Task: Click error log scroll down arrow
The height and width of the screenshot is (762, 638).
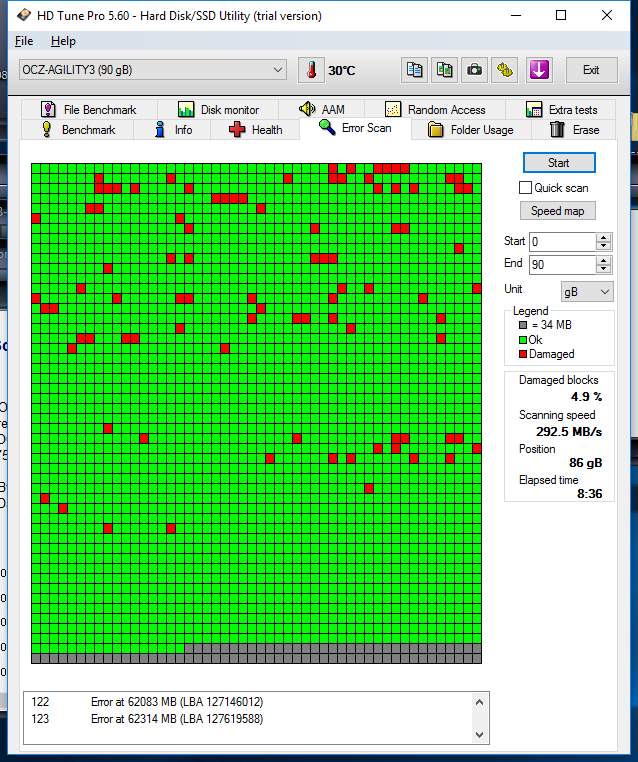Action: coord(479,734)
